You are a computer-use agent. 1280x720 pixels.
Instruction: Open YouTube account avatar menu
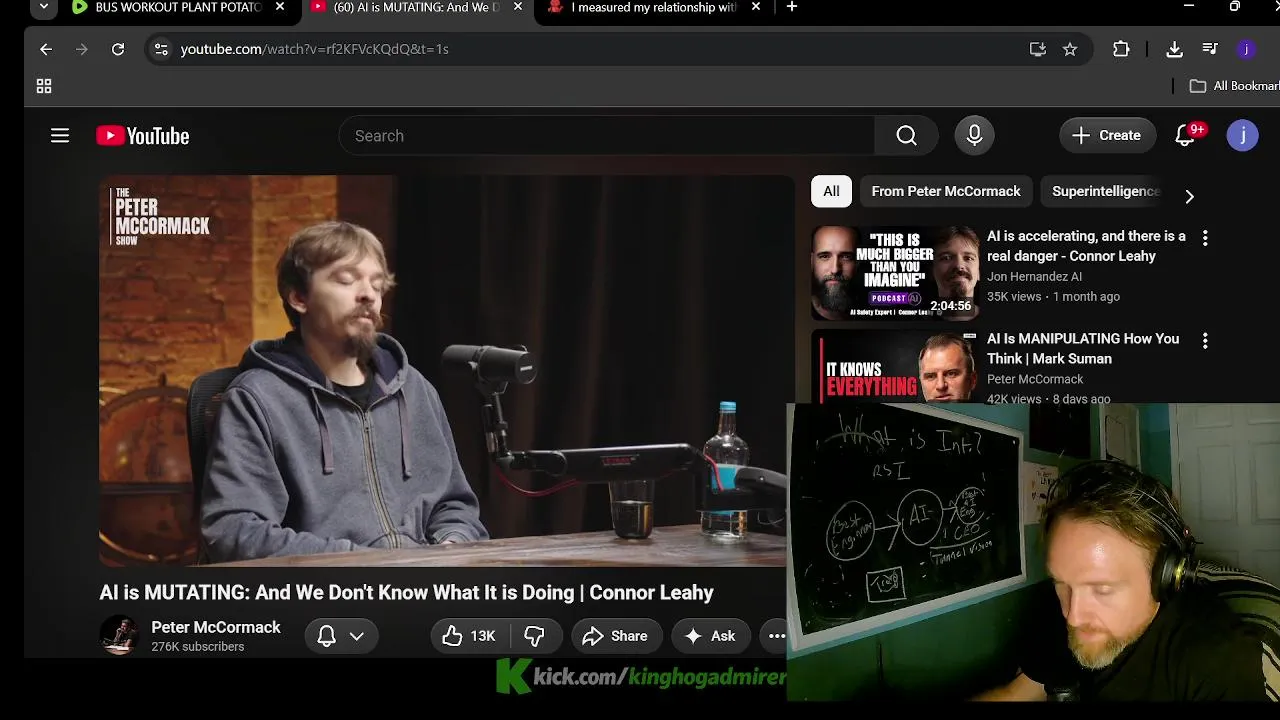coord(1242,136)
